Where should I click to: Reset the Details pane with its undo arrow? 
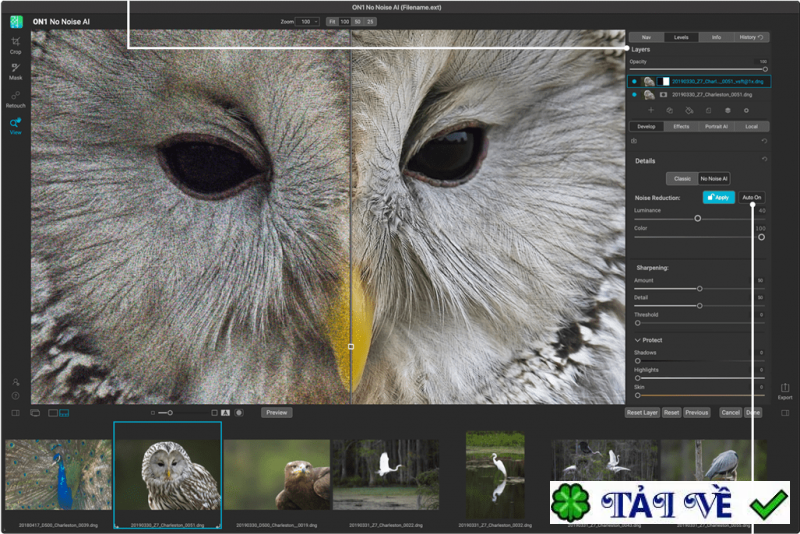pos(765,160)
